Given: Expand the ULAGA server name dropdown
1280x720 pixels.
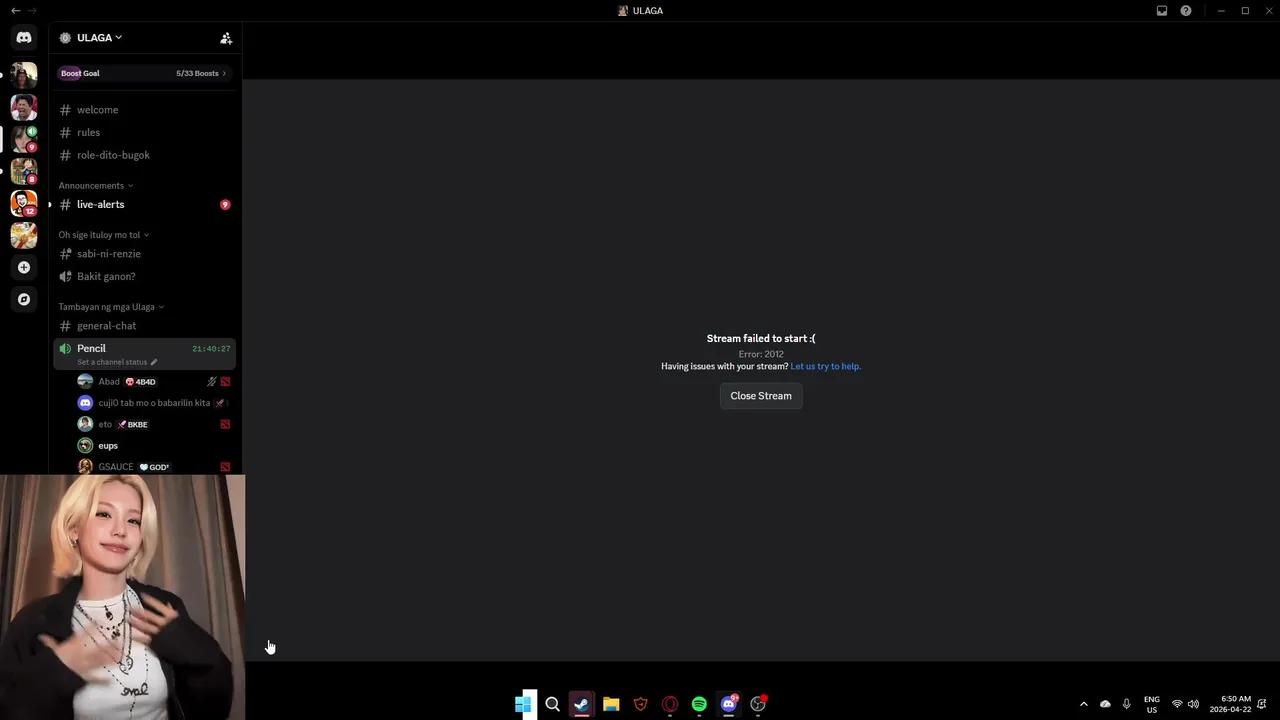Looking at the screenshot, I should pos(99,38).
